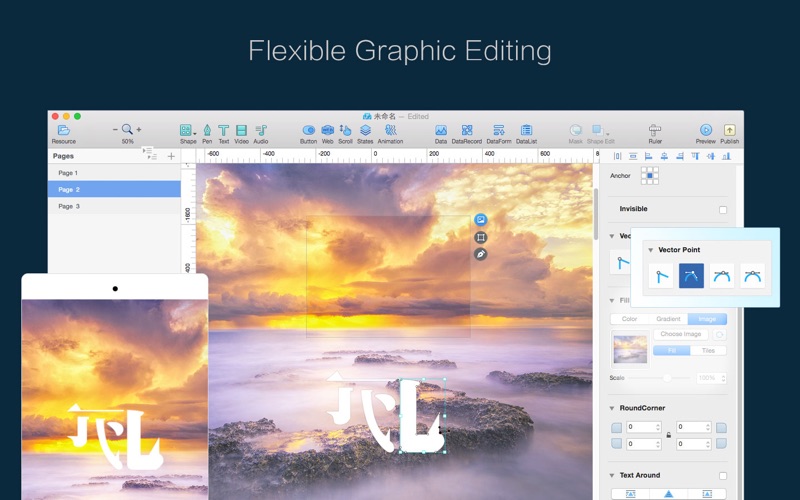The image size is (800, 500).
Task: Click the Data toolbar icon
Action: click(x=441, y=134)
